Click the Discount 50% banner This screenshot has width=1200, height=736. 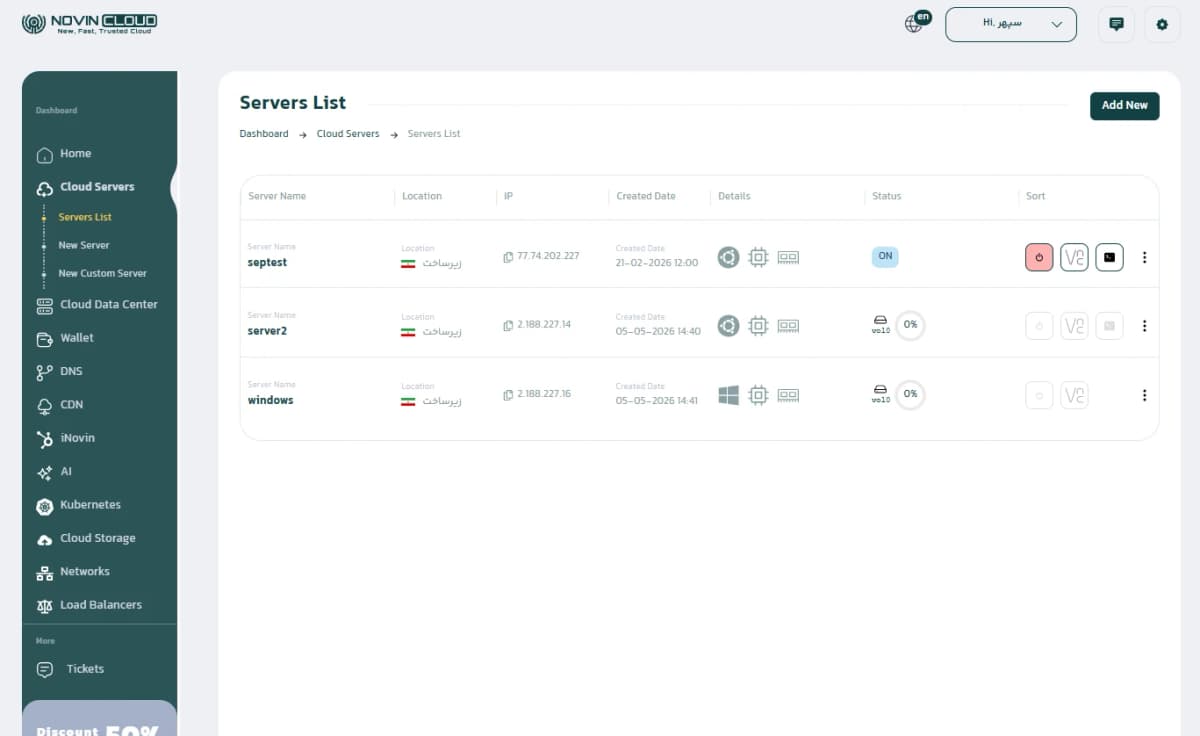pyautogui.click(x=99, y=718)
